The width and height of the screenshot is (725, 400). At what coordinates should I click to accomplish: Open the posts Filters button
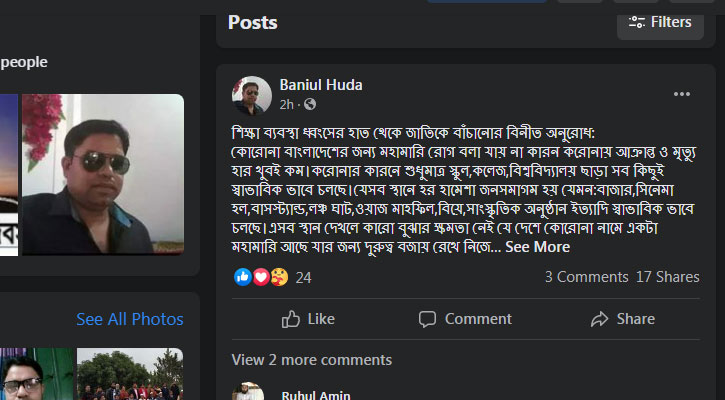[x=660, y=22]
